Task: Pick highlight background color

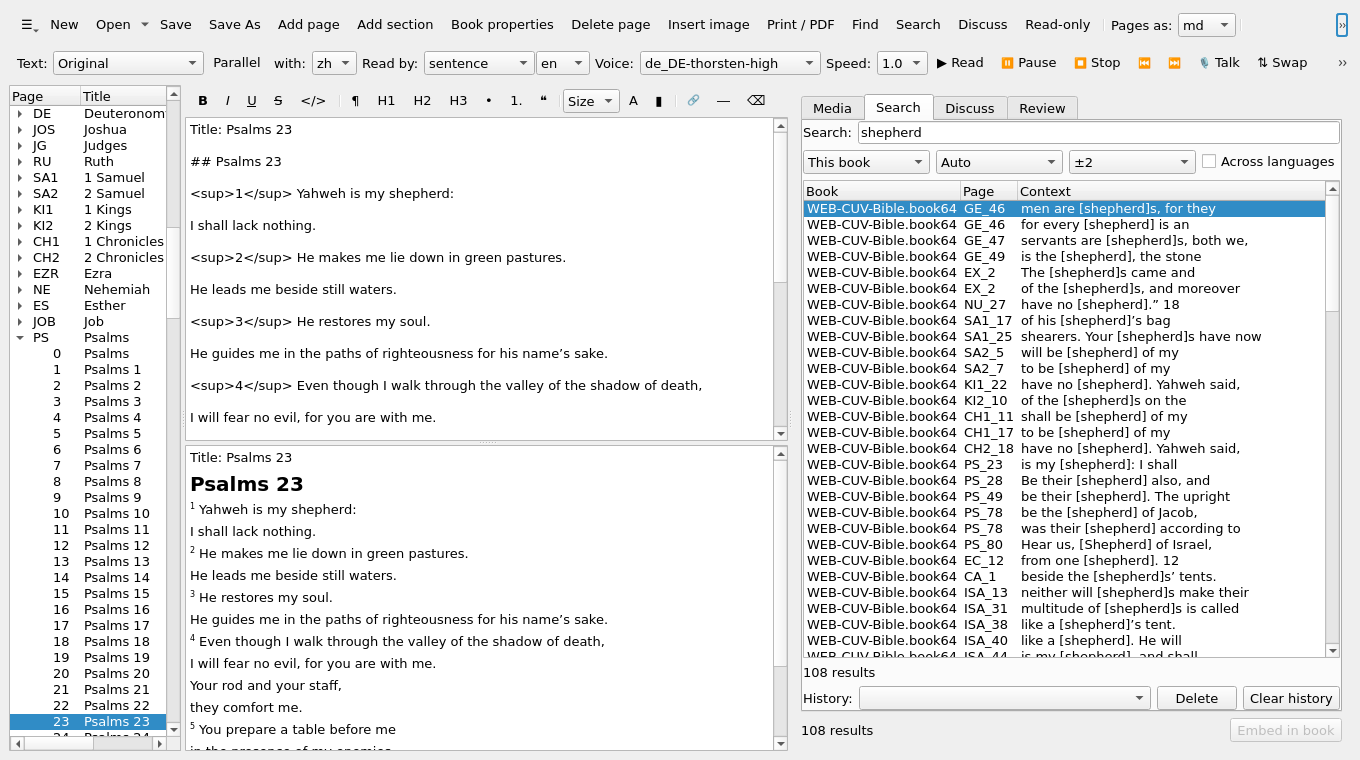Action: [x=659, y=101]
